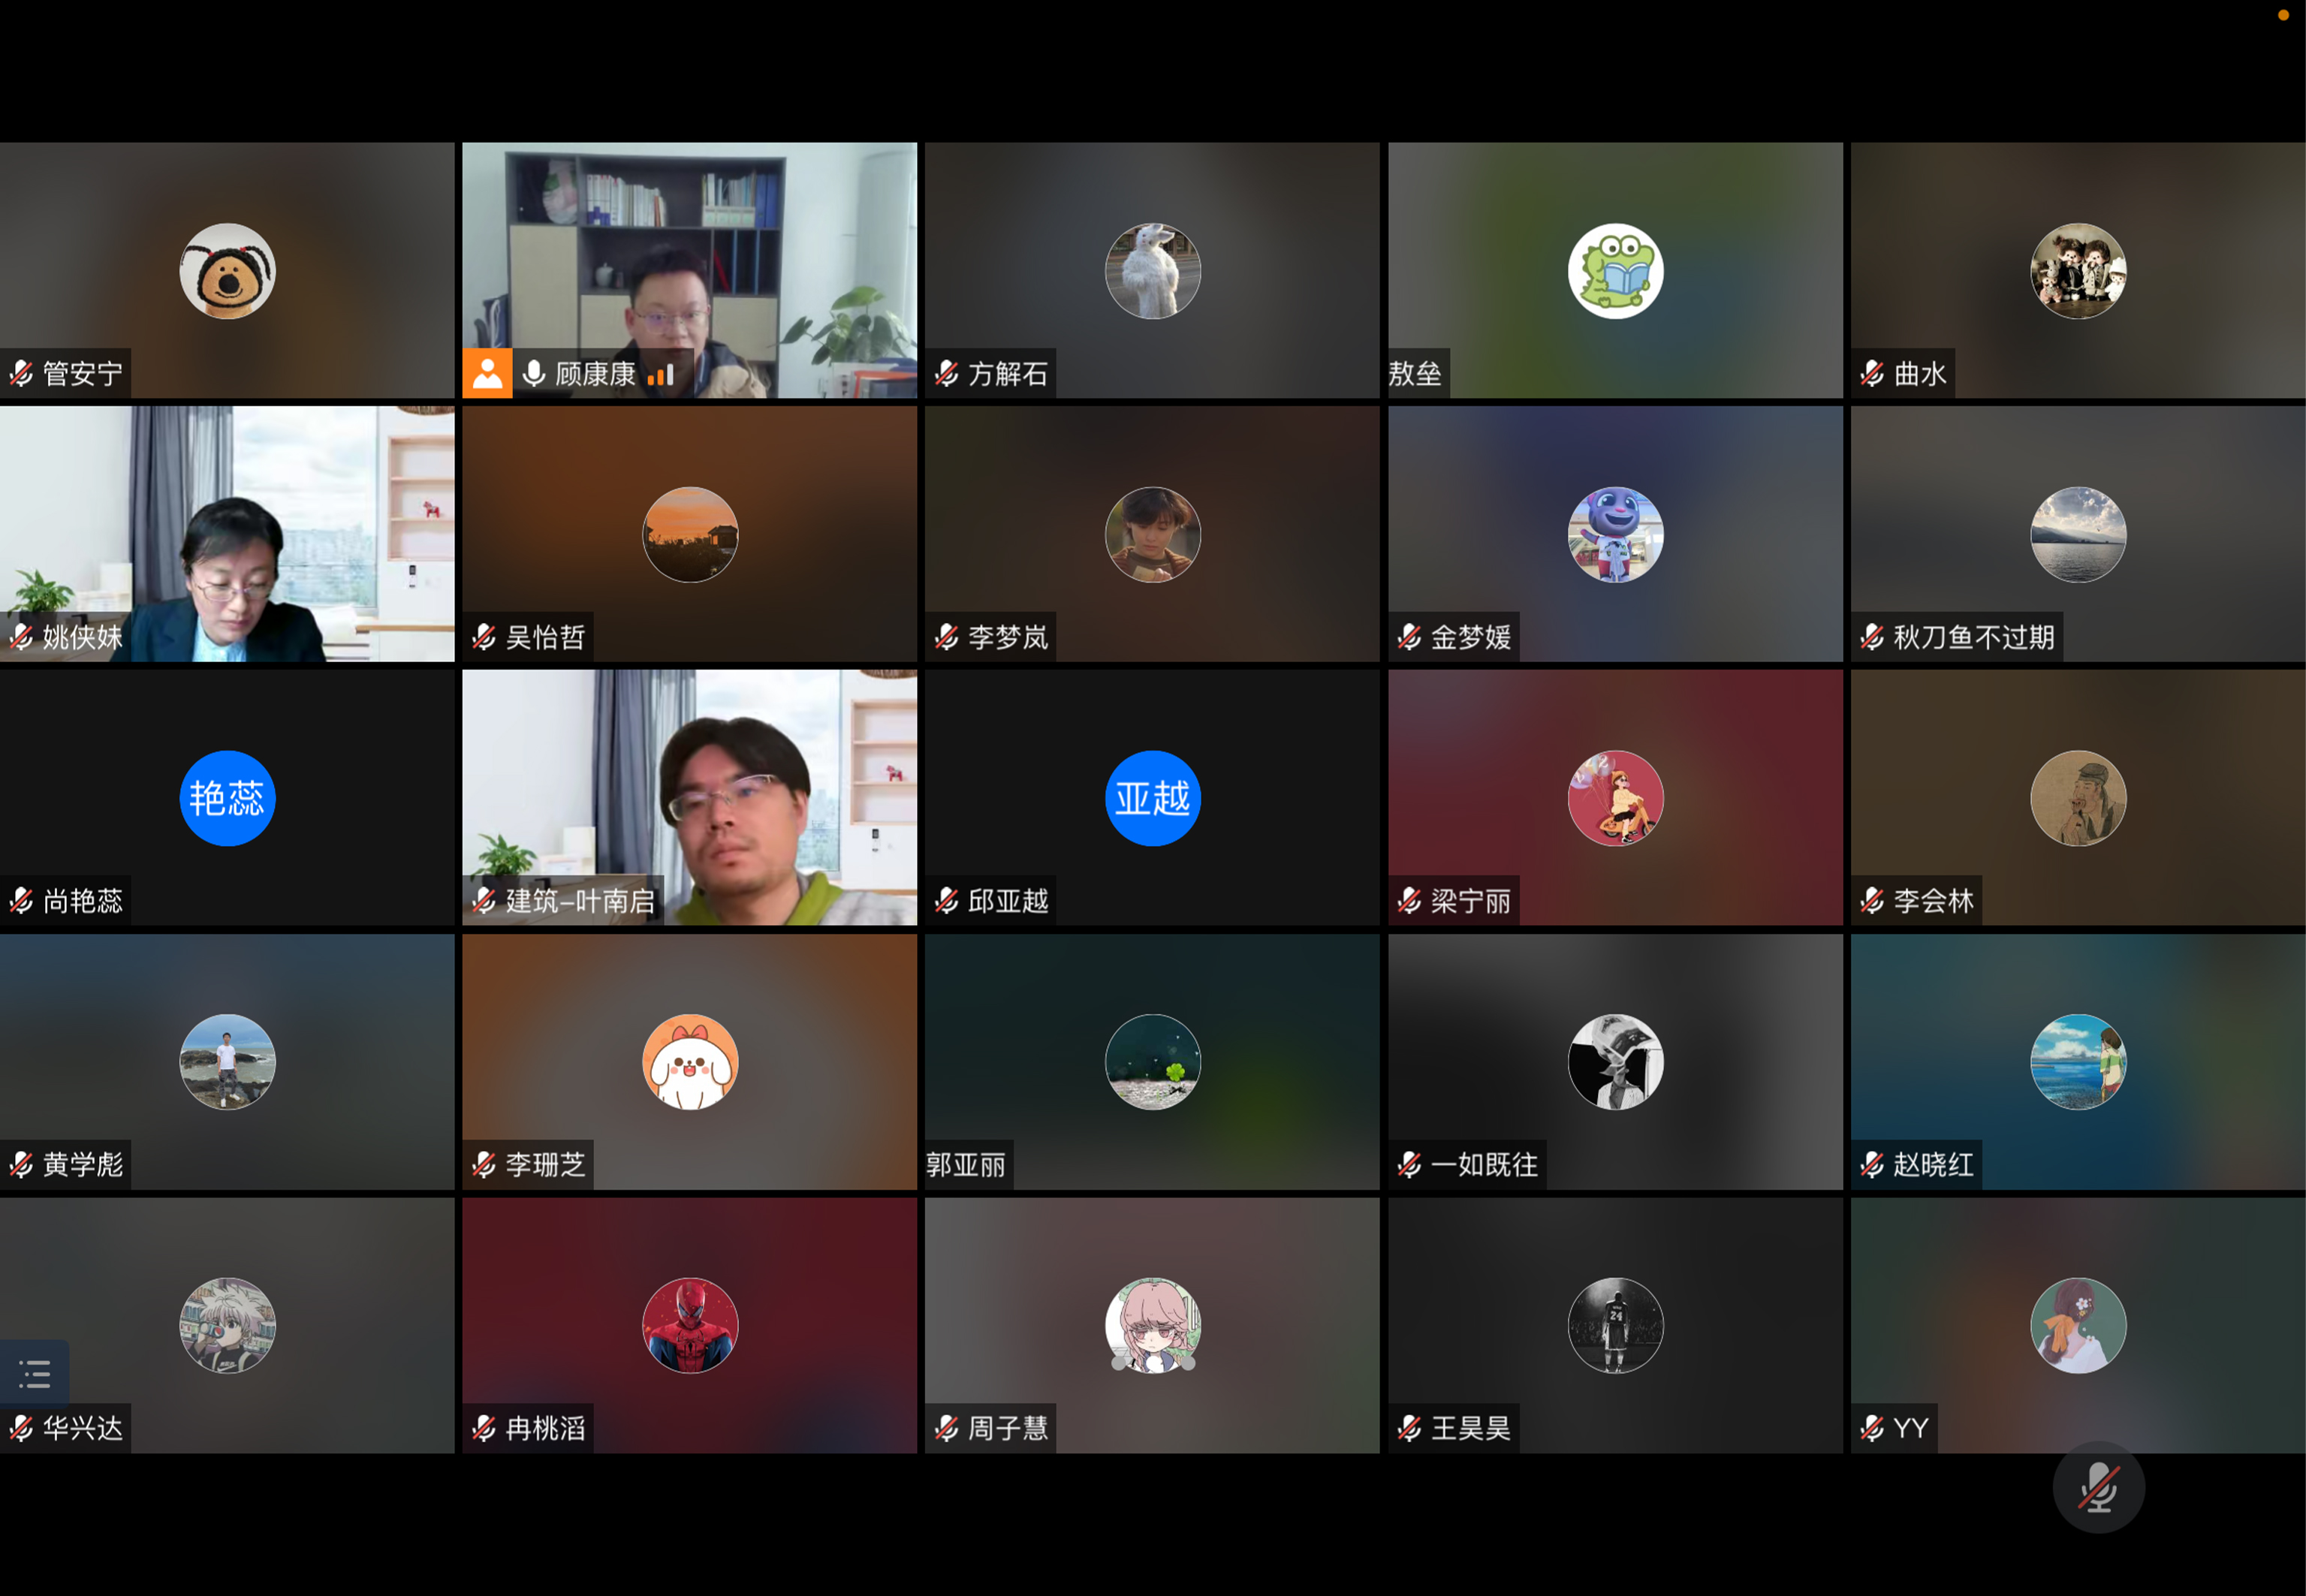This screenshot has width=2306, height=1596.
Task: Click the muted mic icon next to YY
Action: coord(1872,1428)
